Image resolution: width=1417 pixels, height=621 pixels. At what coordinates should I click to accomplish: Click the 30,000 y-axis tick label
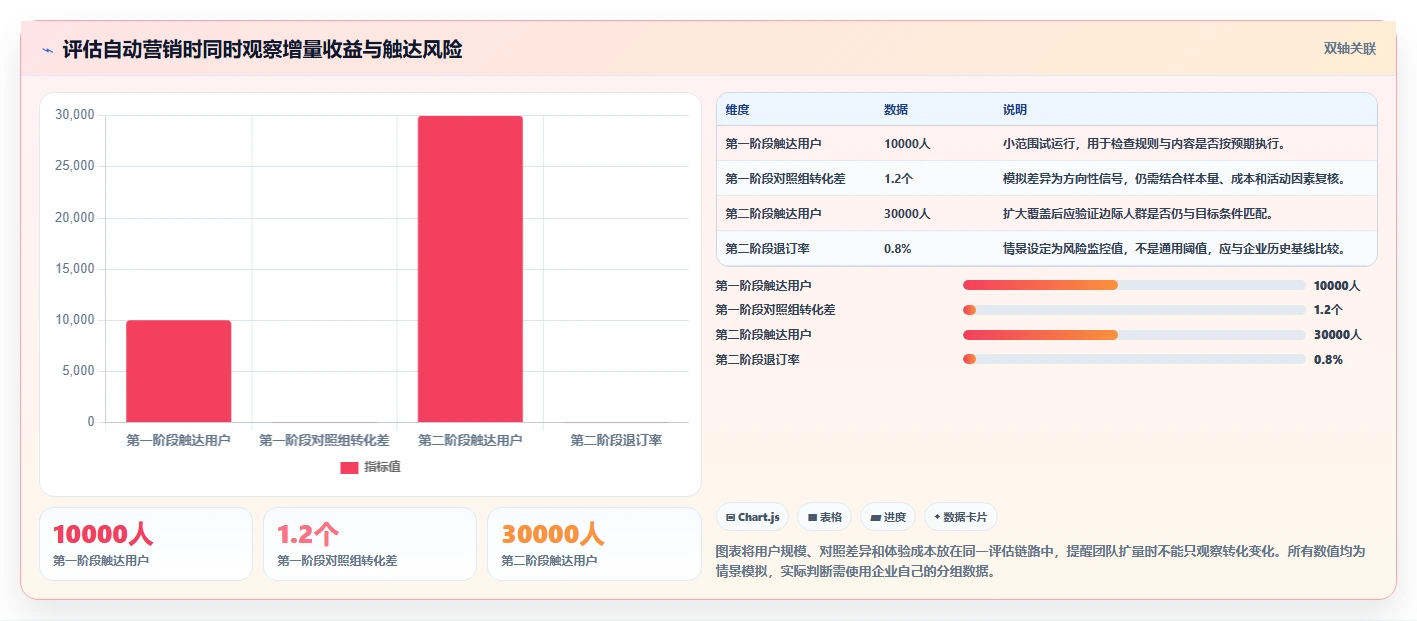pyautogui.click(x=75, y=115)
